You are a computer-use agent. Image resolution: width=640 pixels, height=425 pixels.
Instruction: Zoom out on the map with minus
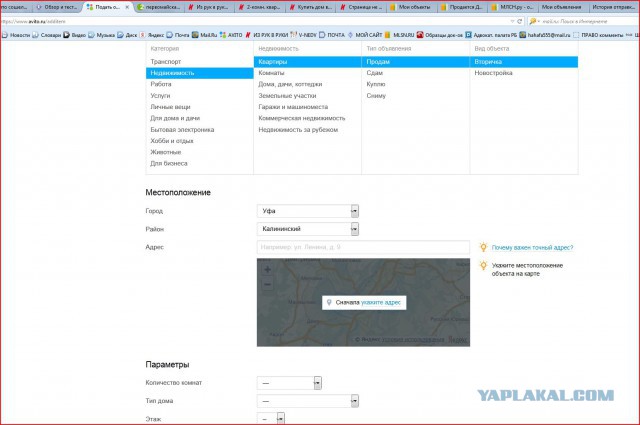pos(267,284)
